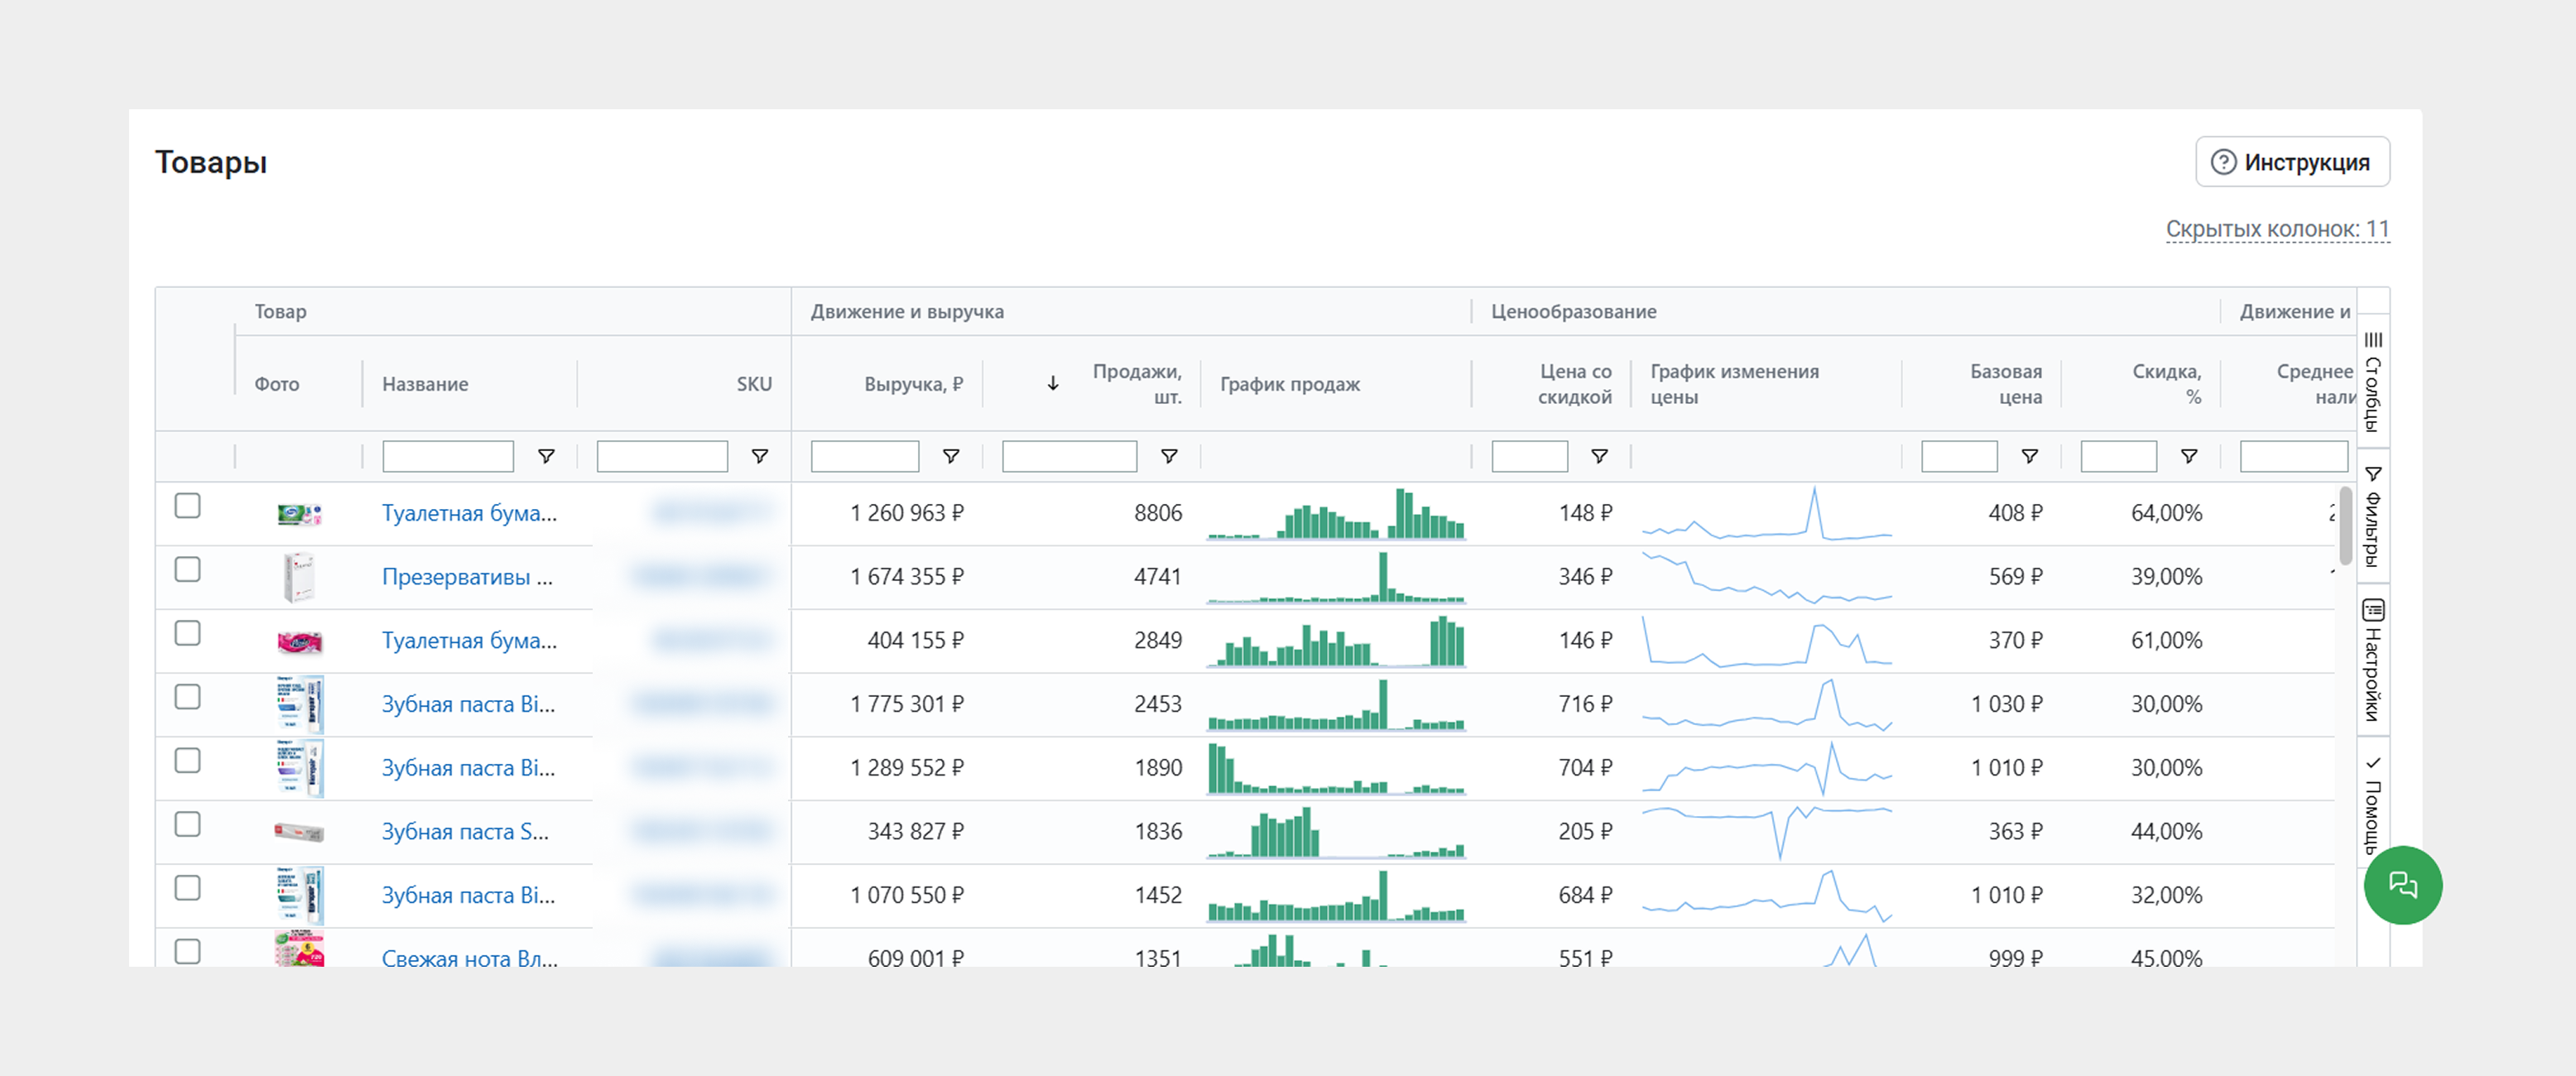The image size is (2576, 1076).
Task: Click the Инструкция button
Action: coord(2292,162)
